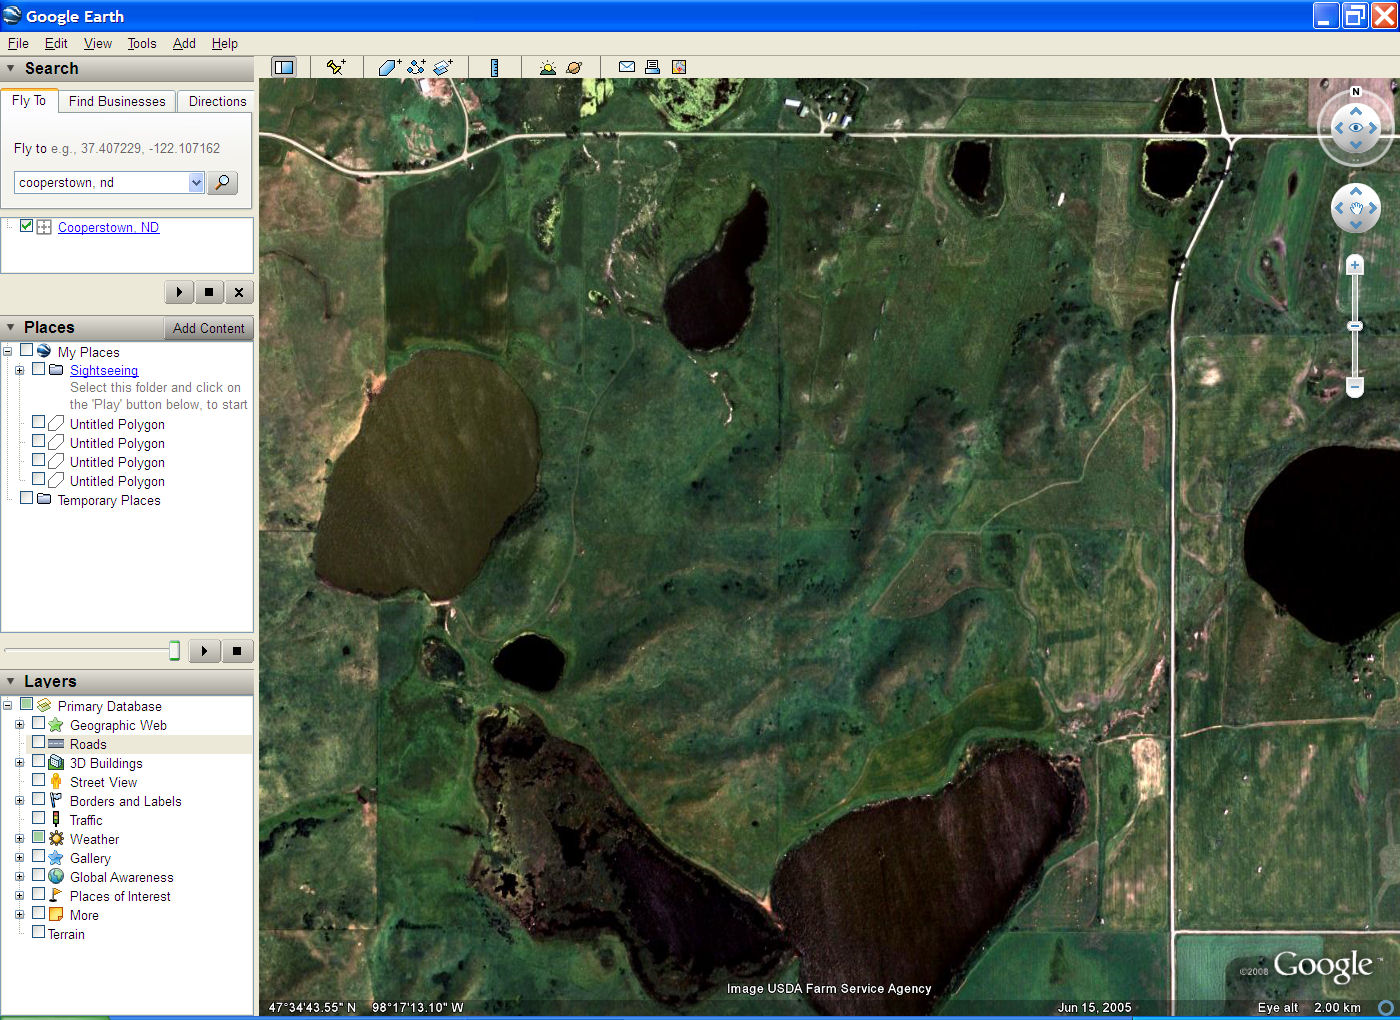Expand the Gallery layer node
Viewport: 1400px width, 1020px height.
point(19,857)
